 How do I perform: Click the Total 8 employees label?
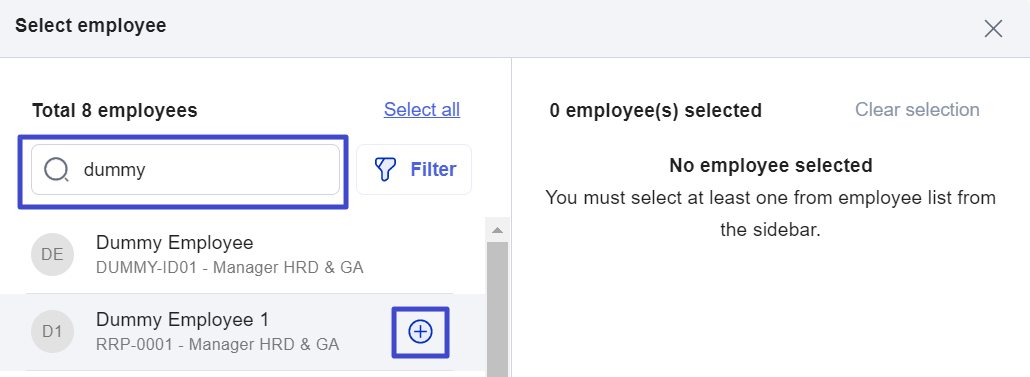point(114,110)
